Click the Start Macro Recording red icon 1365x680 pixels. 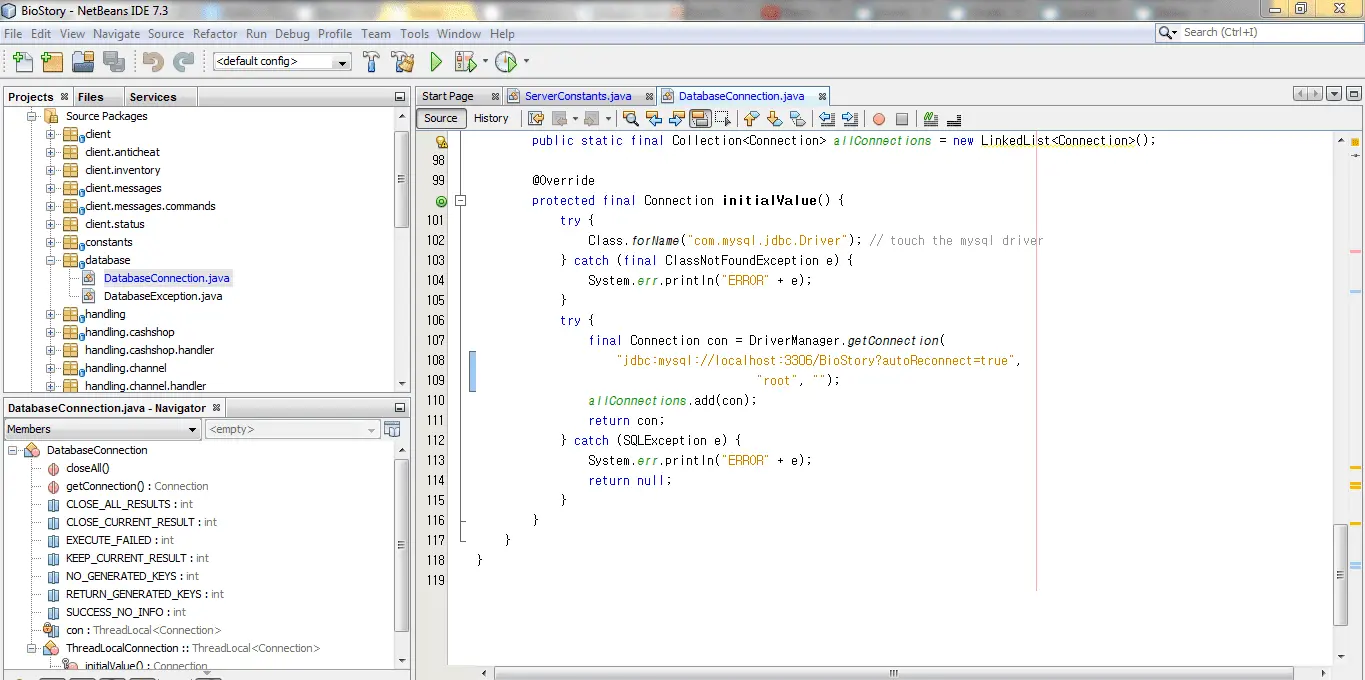878,119
